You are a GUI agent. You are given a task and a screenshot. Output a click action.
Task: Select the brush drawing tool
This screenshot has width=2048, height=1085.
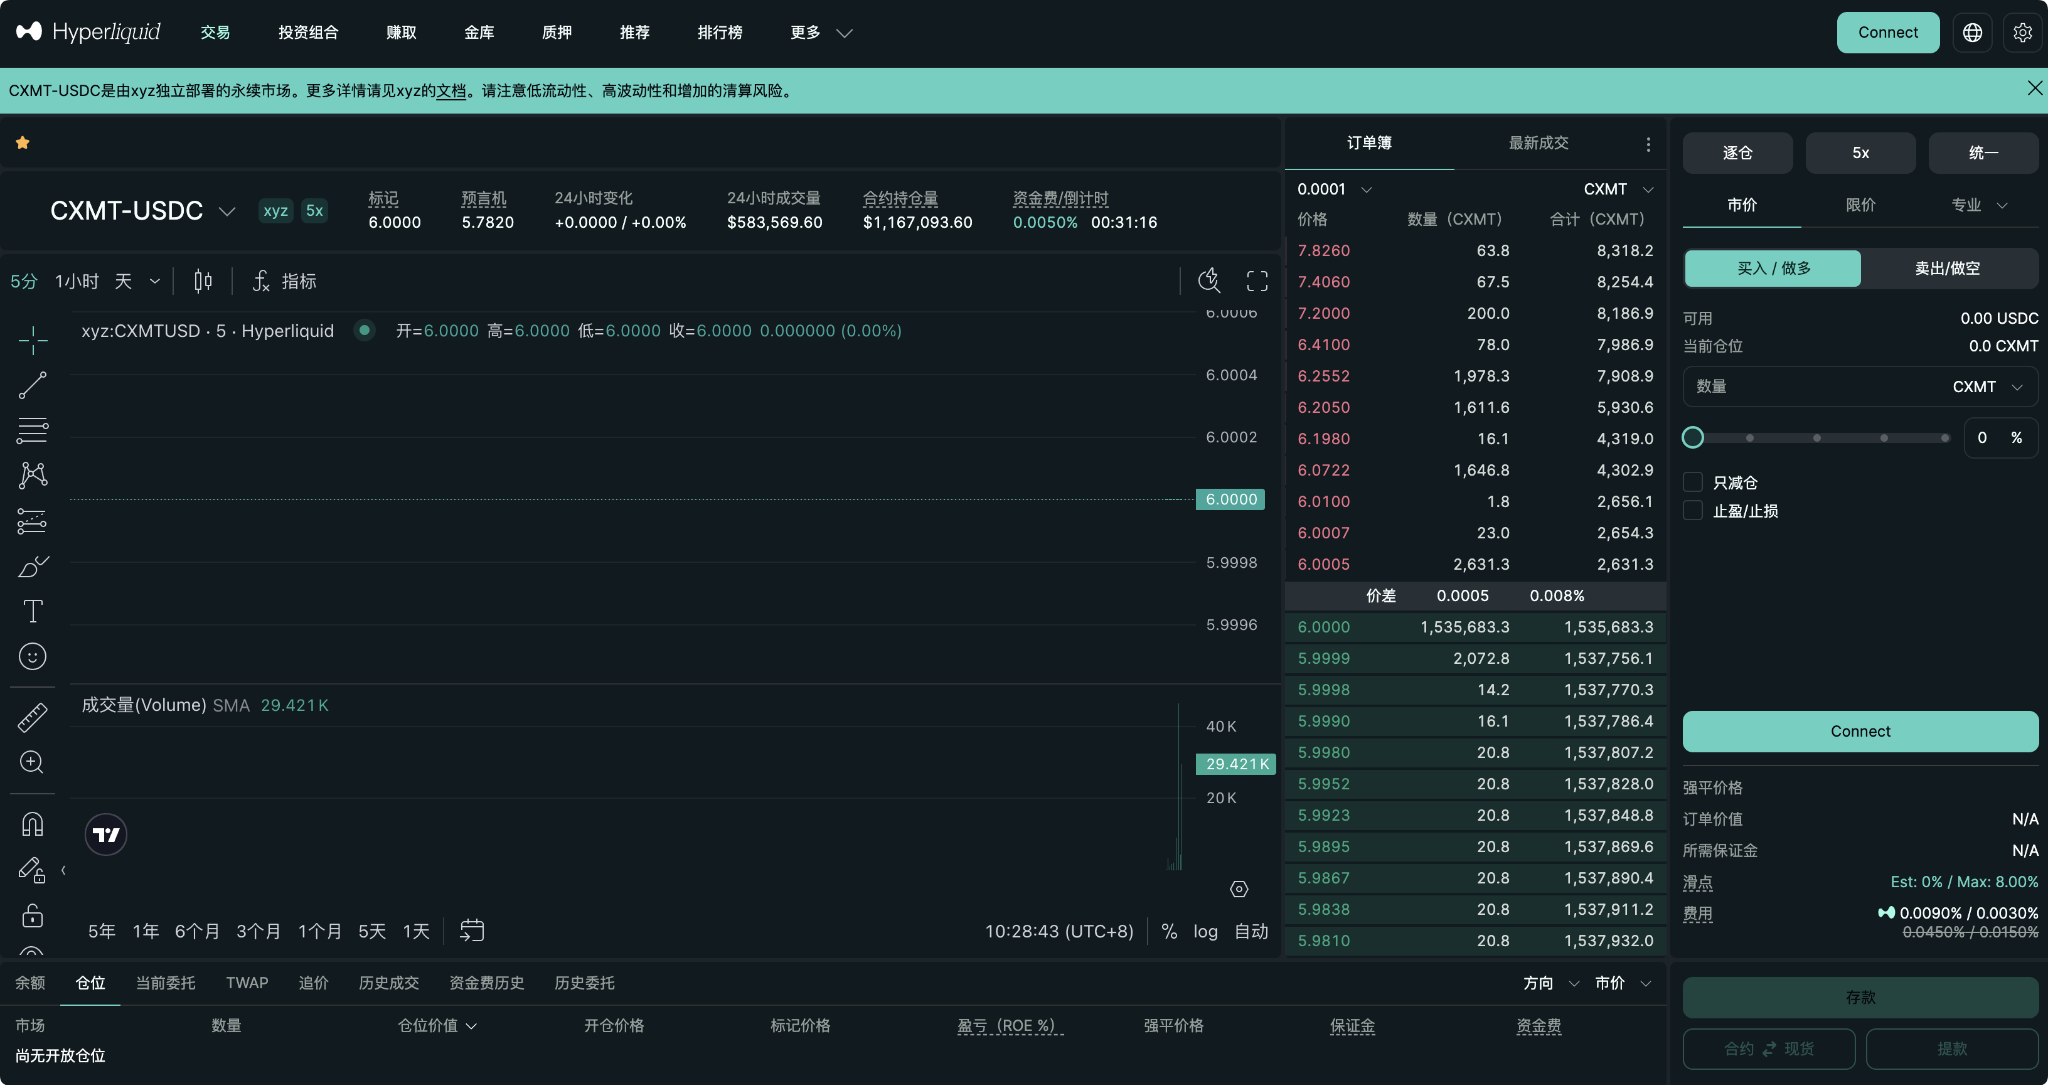pos(32,566)
